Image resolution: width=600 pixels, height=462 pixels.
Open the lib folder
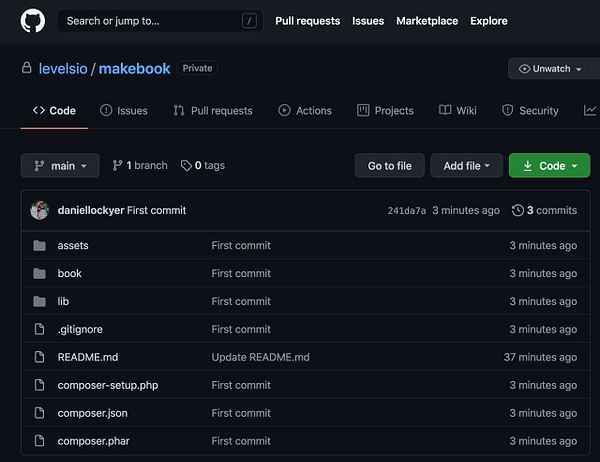click(x=63, y=301)
